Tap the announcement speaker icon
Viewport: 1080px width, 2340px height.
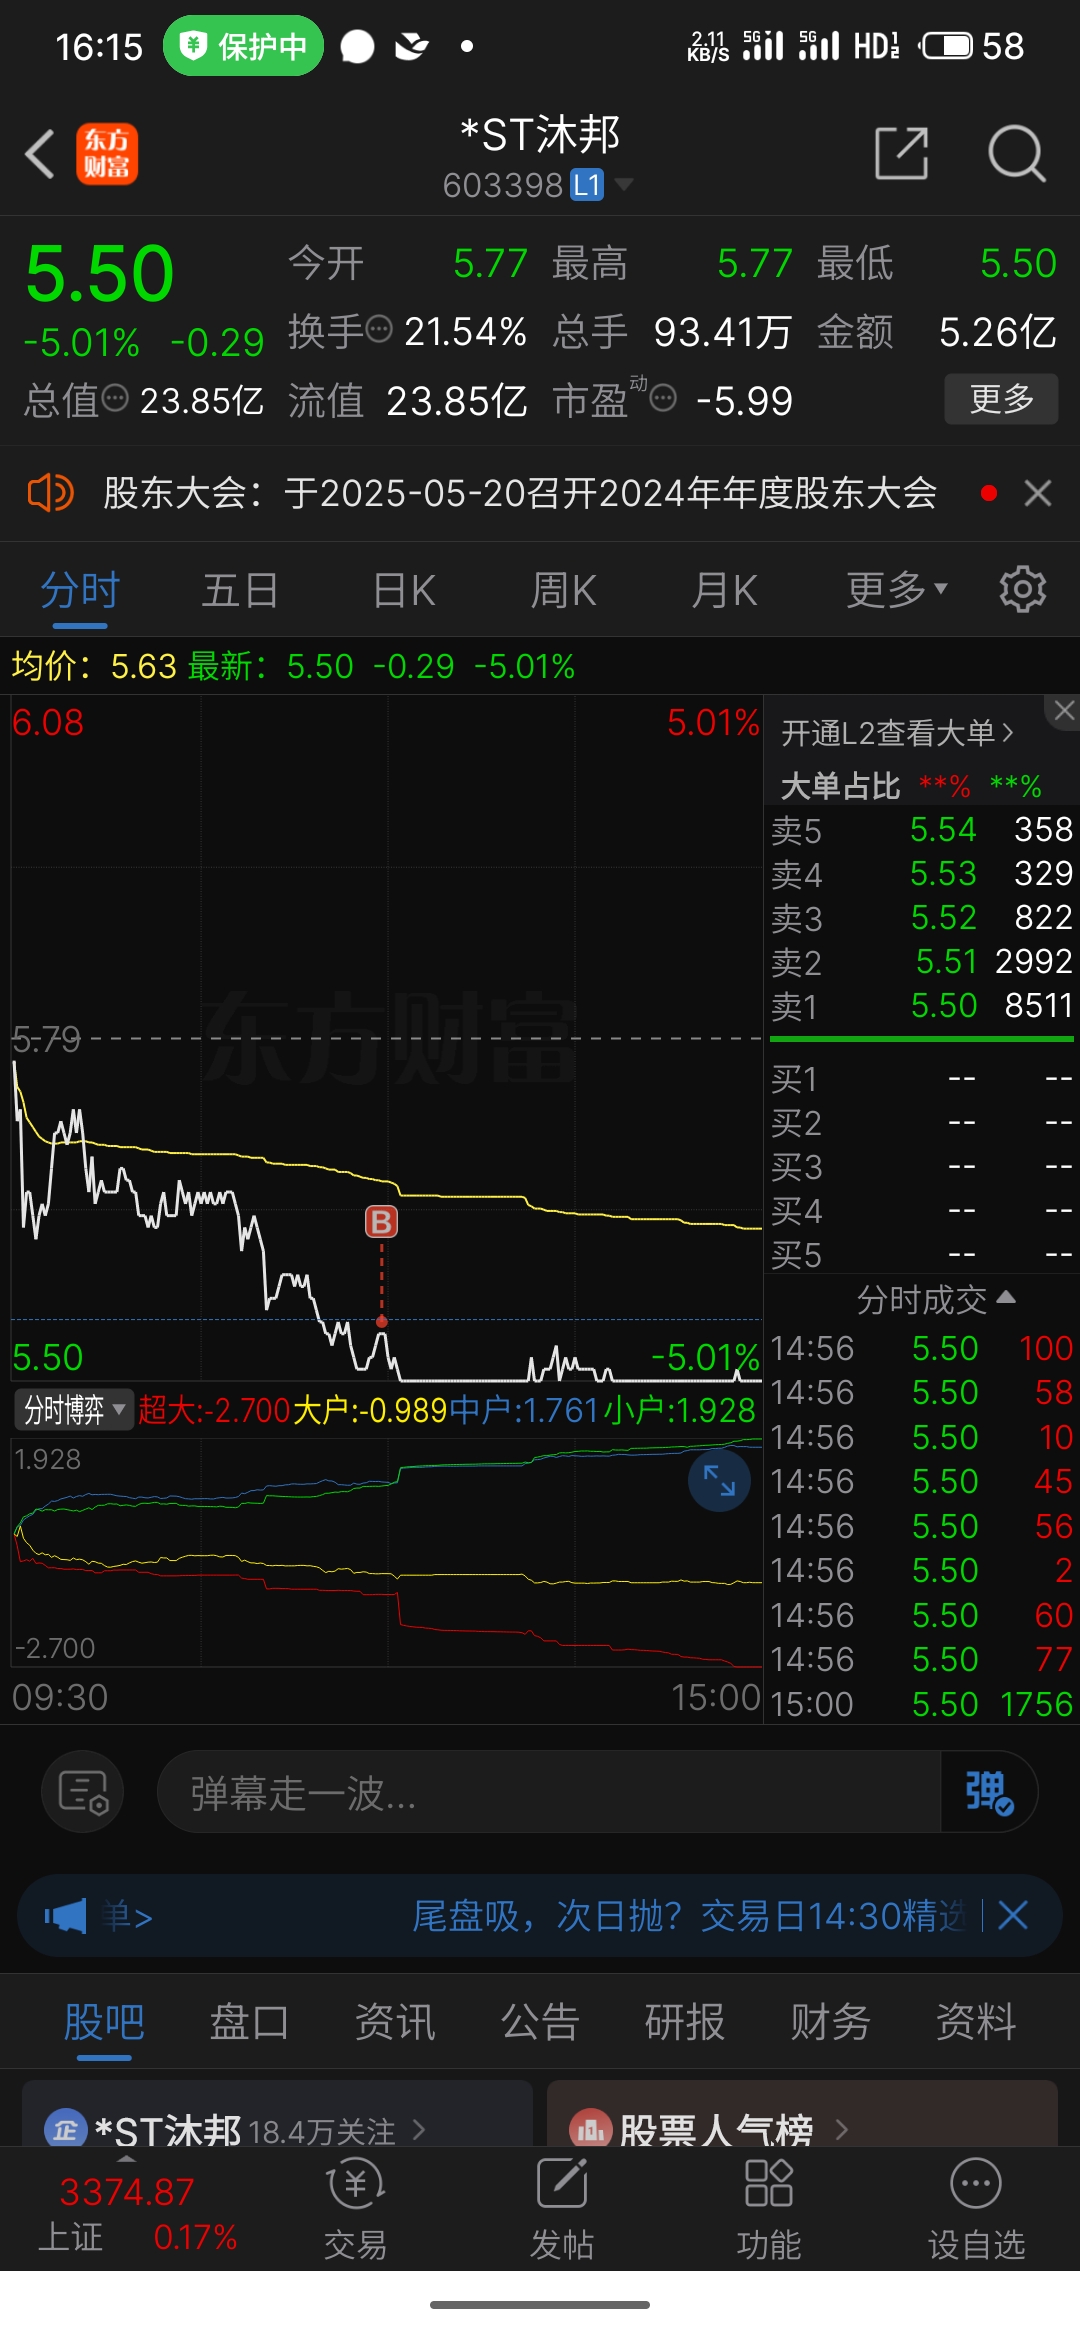[x=50, y=493]
